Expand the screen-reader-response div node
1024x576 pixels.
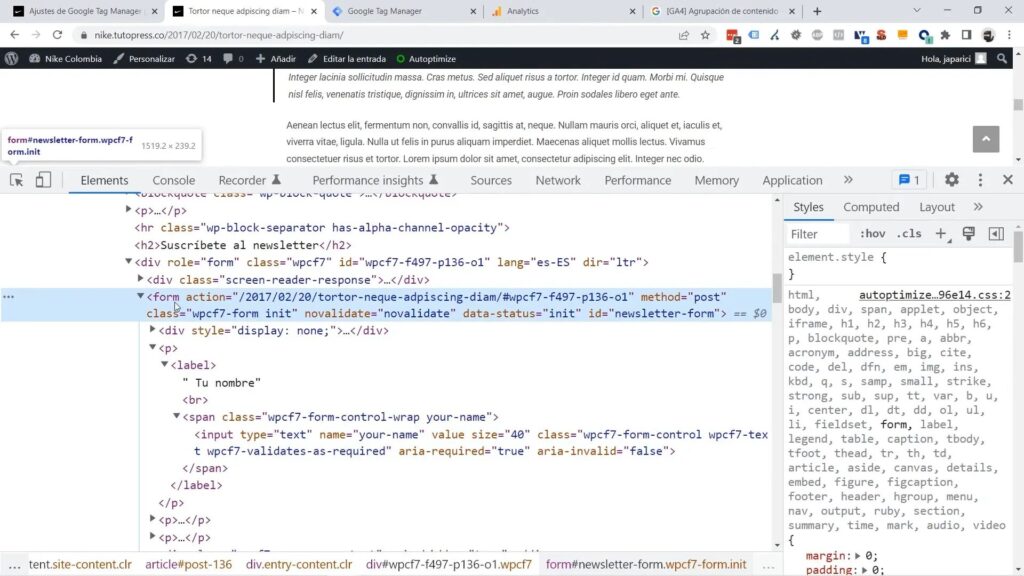click(140, 279)
